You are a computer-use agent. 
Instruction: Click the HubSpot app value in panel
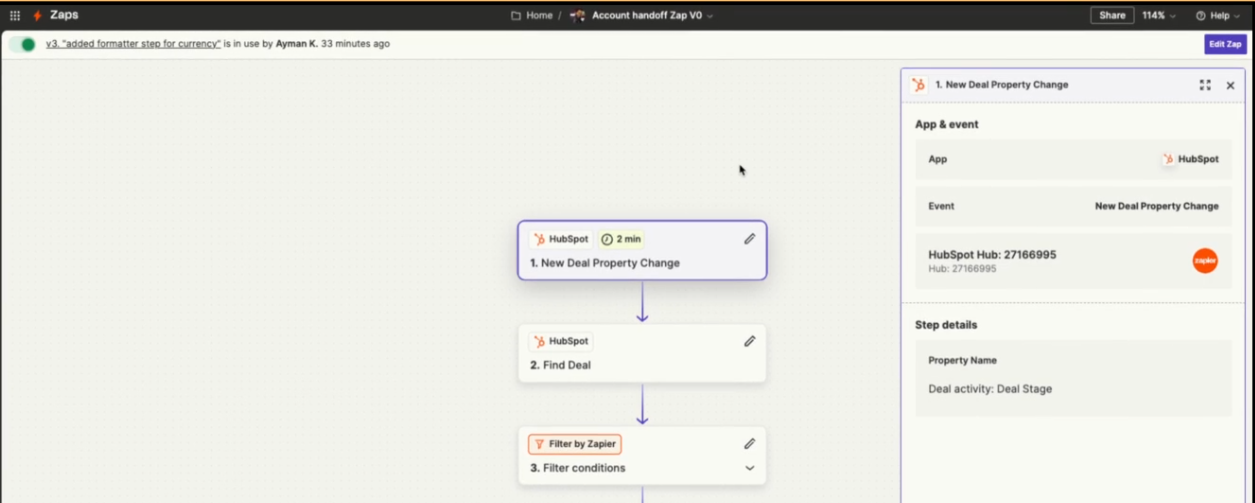point(1190,159)
